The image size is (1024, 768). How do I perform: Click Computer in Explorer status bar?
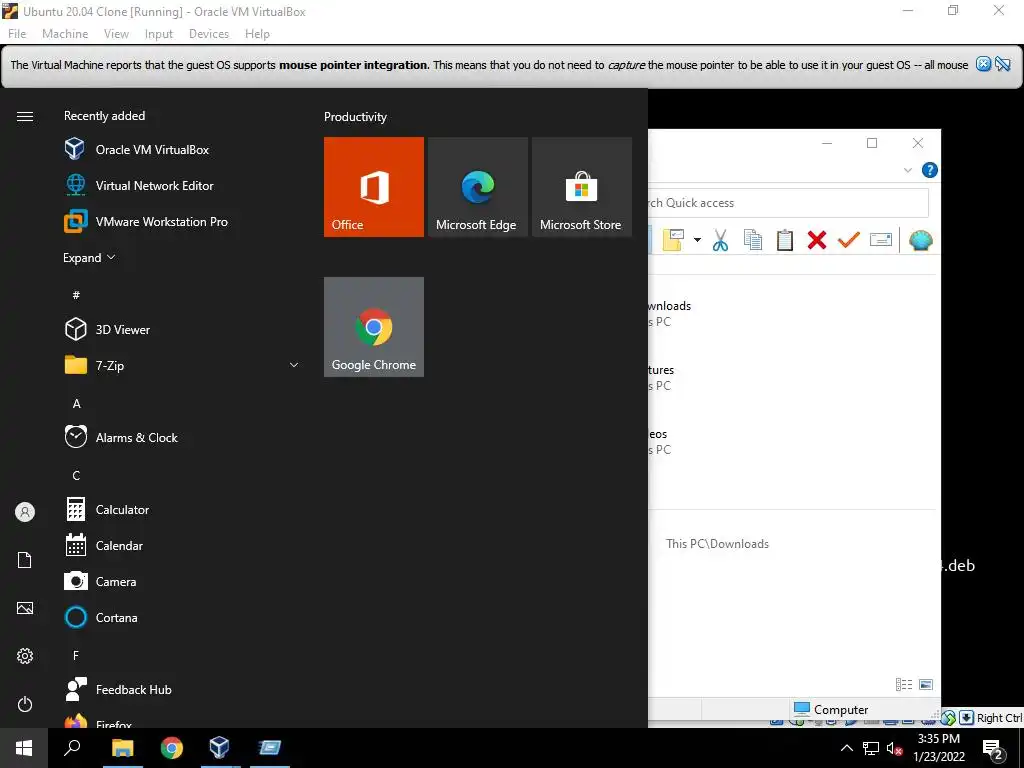tap(831, 709)
